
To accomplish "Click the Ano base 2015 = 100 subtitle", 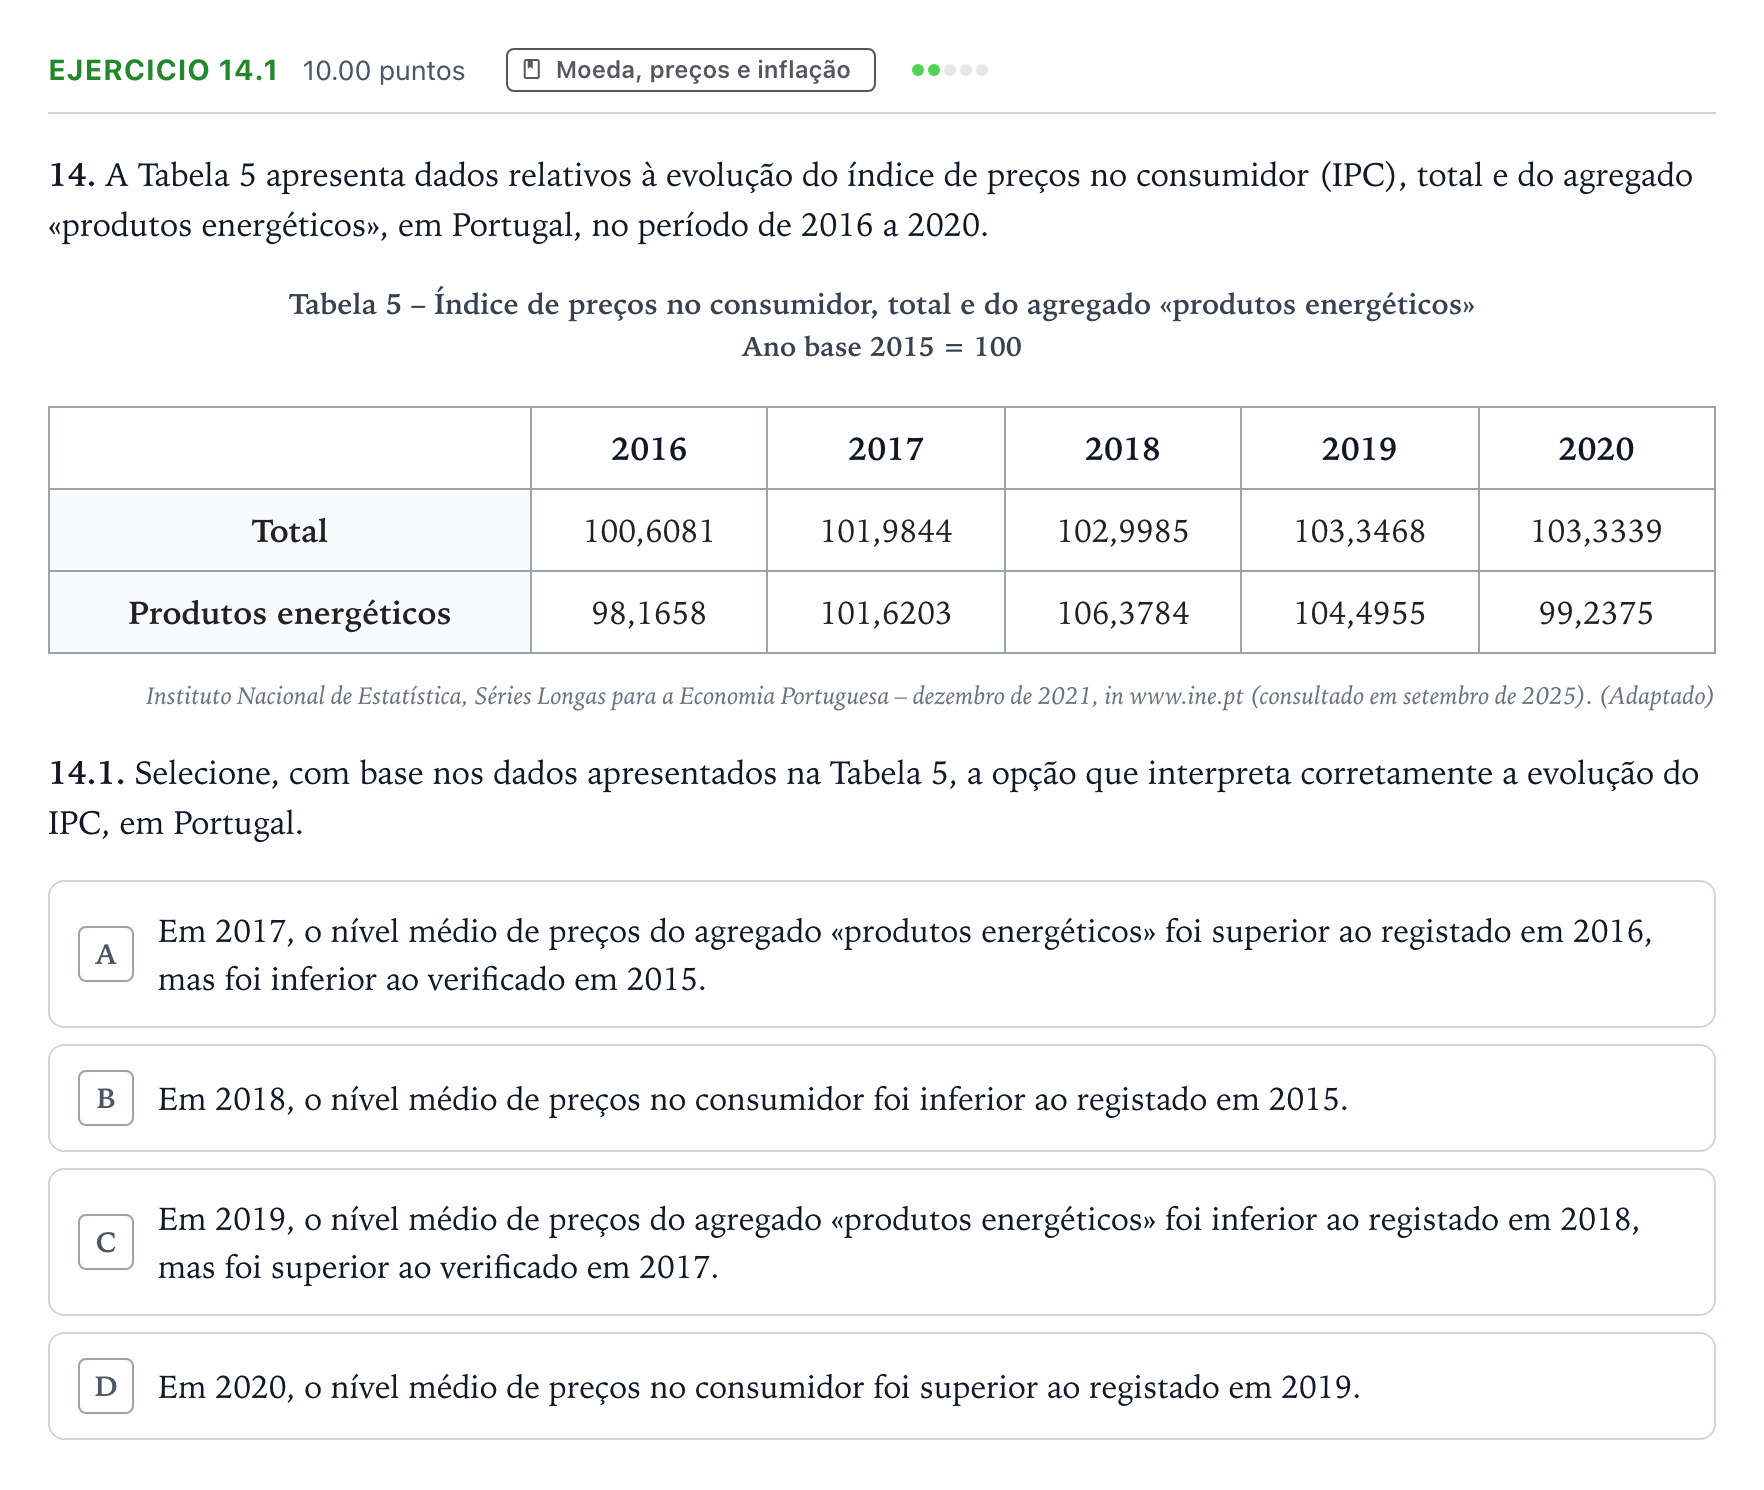I will point(882,347).
